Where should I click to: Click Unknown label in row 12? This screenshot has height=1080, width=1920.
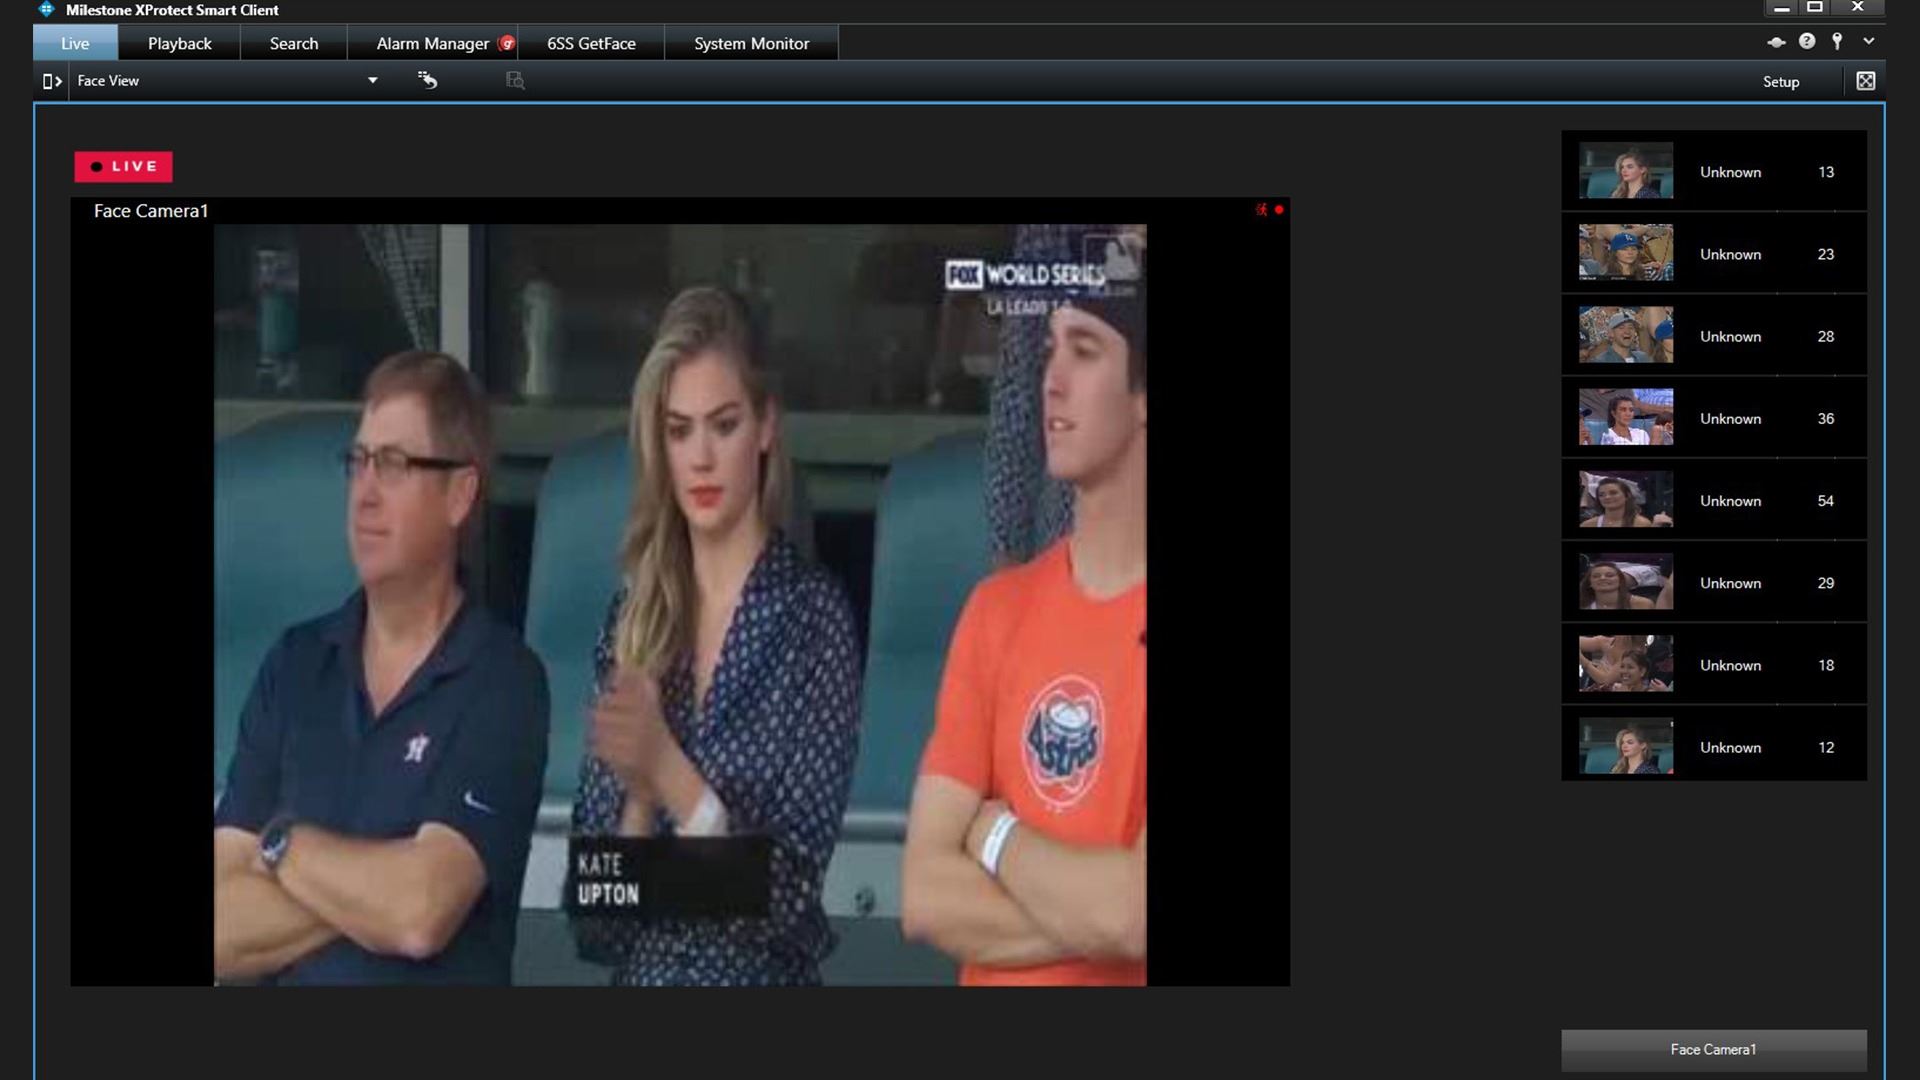click(1730, 747)
